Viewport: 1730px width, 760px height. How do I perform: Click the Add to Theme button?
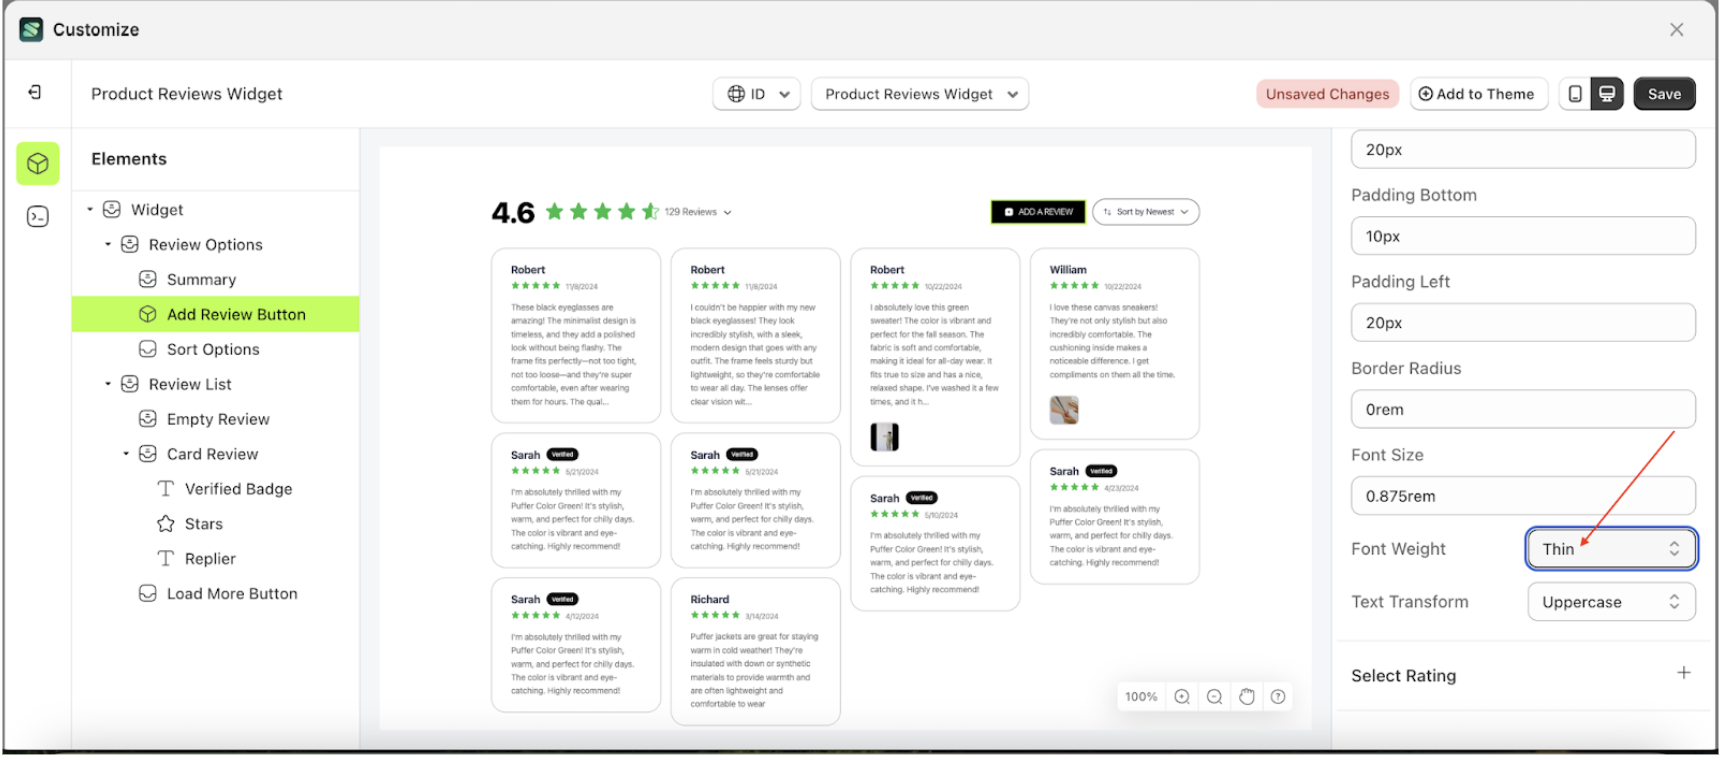click(x=1478, y=94)
